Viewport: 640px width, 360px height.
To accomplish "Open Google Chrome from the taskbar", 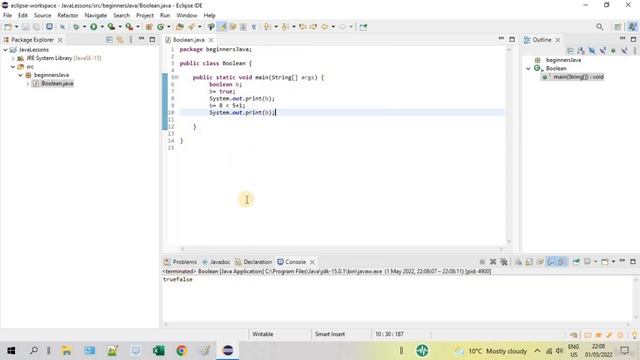I will pos(182,351).
